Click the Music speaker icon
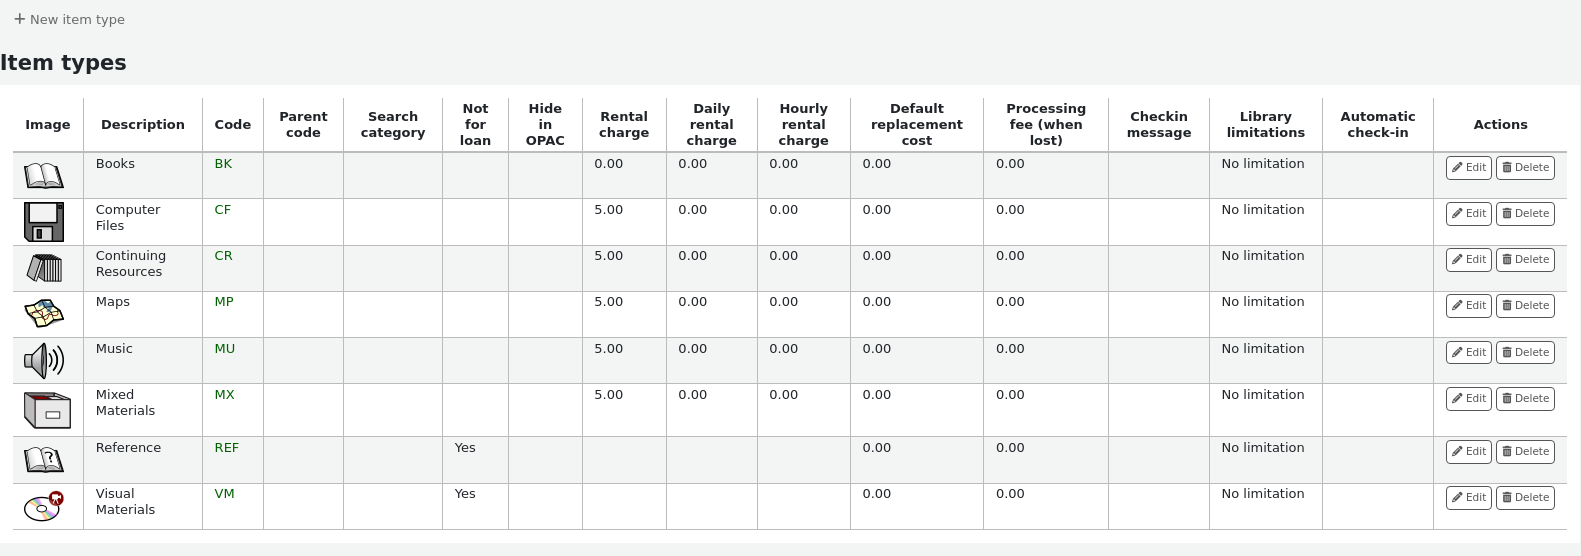 [44, 360]
